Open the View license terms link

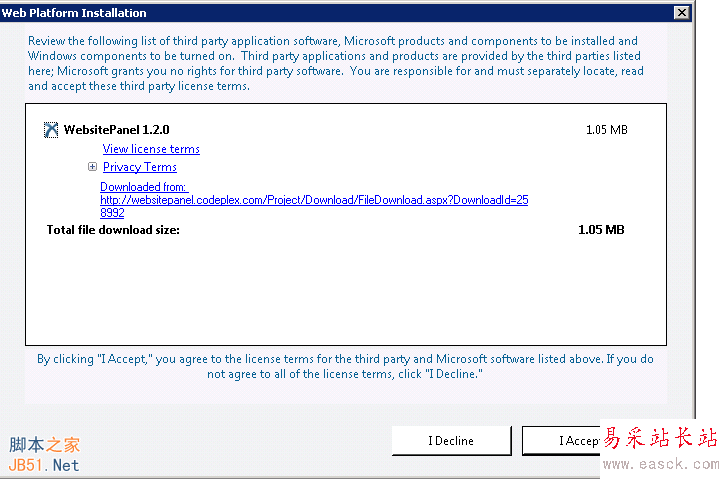point(151,149)
